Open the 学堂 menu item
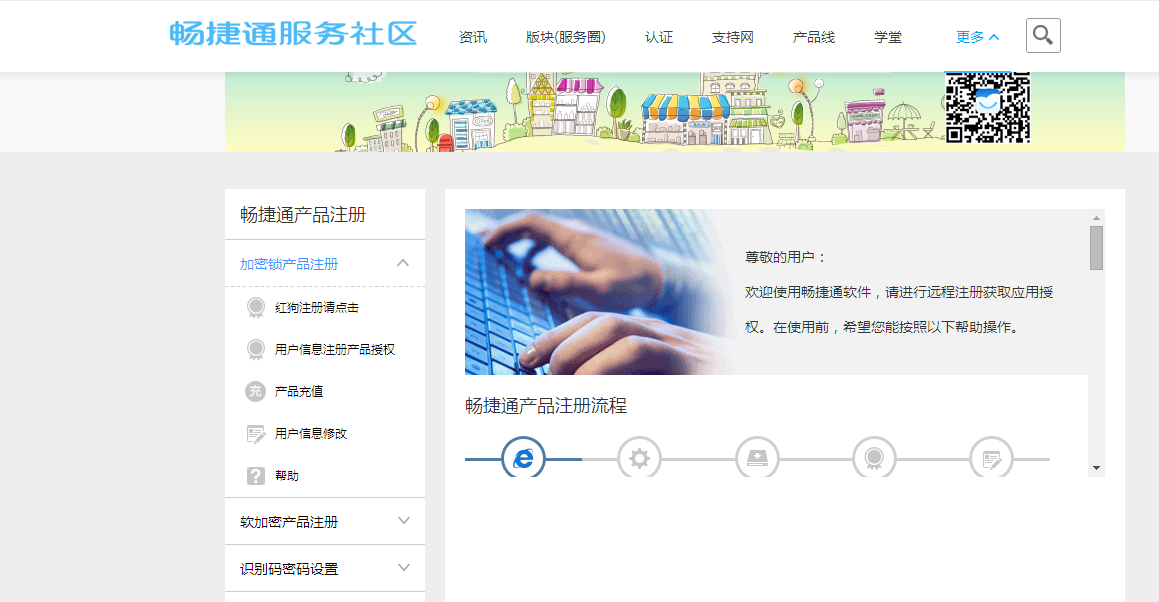Viewport: 1159px width, 602px height. pyautogui.click(x=888, y=37)
